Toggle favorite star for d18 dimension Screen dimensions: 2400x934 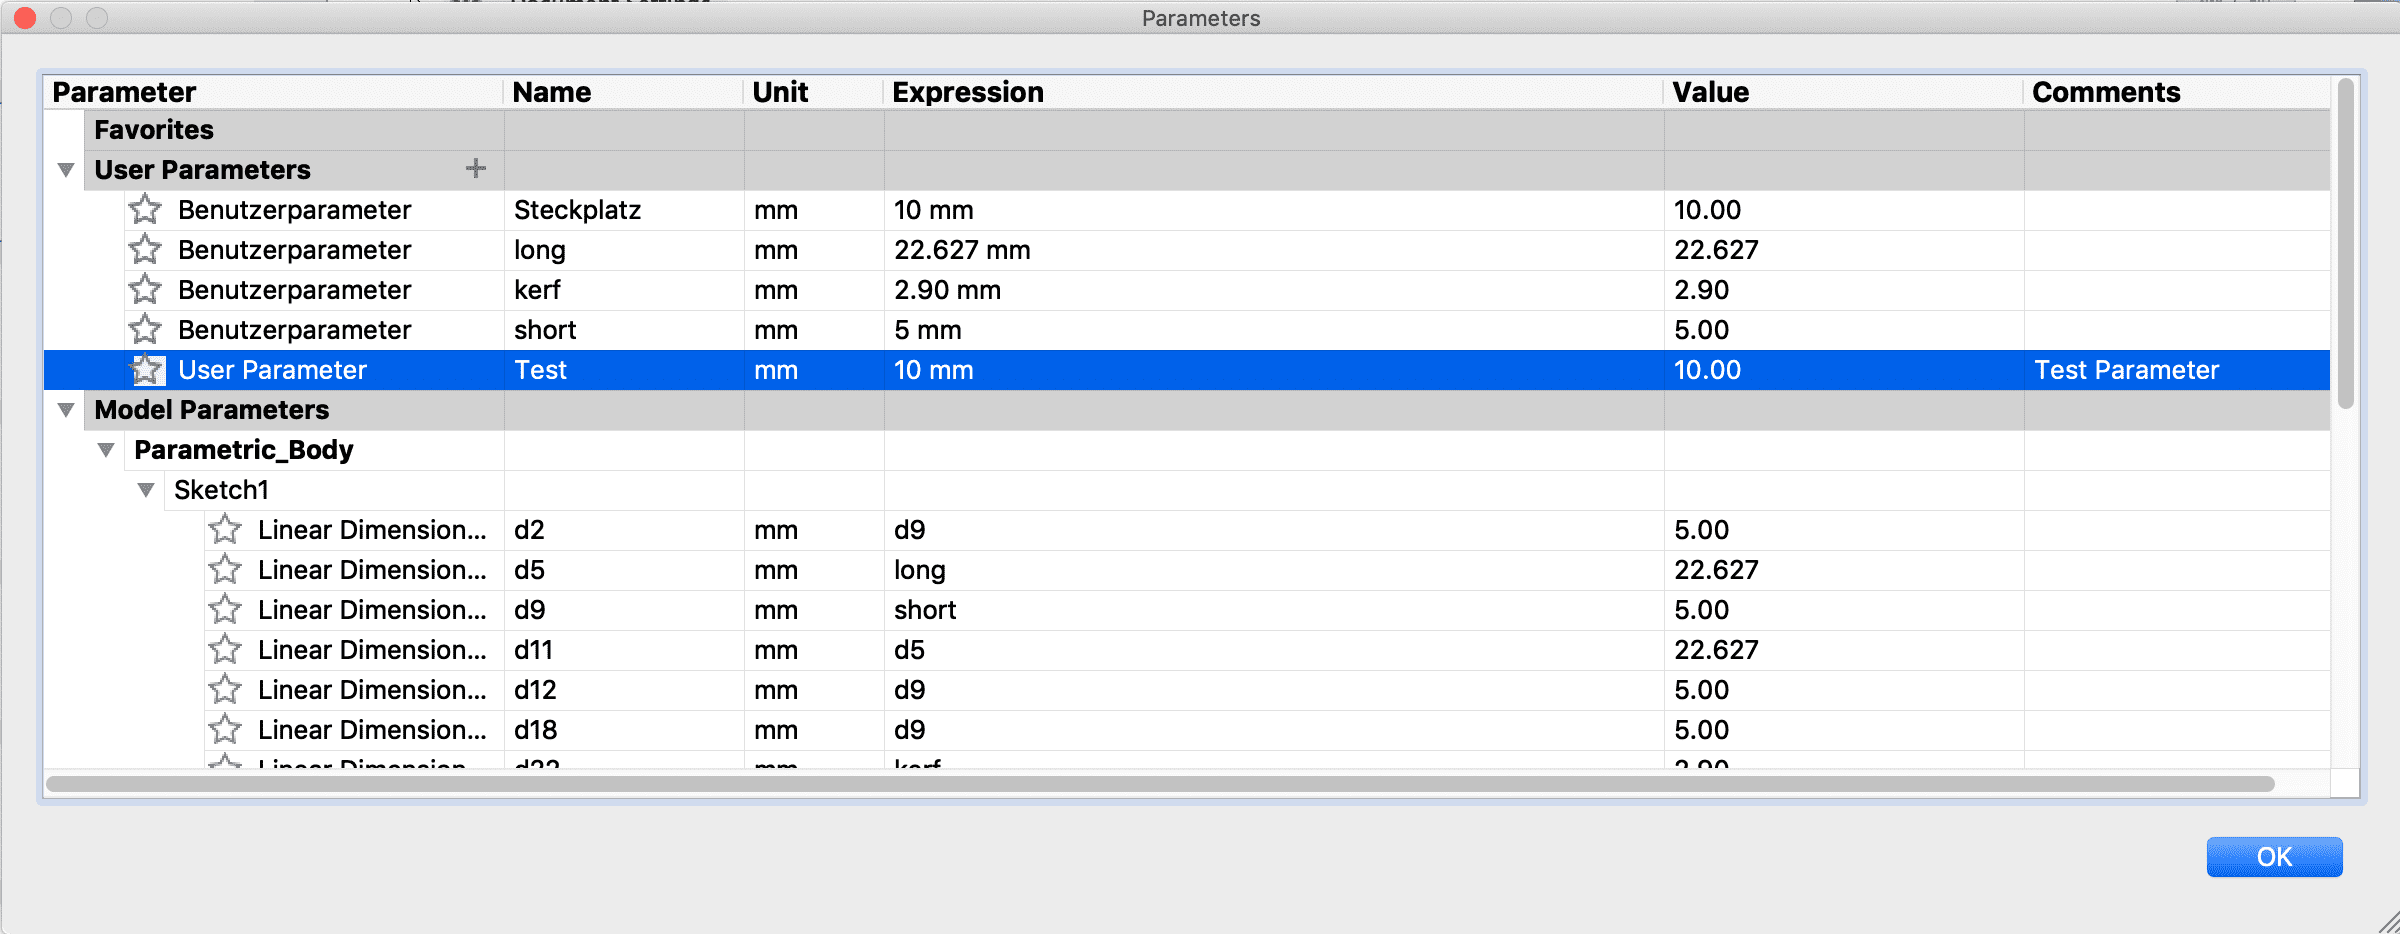225,730
